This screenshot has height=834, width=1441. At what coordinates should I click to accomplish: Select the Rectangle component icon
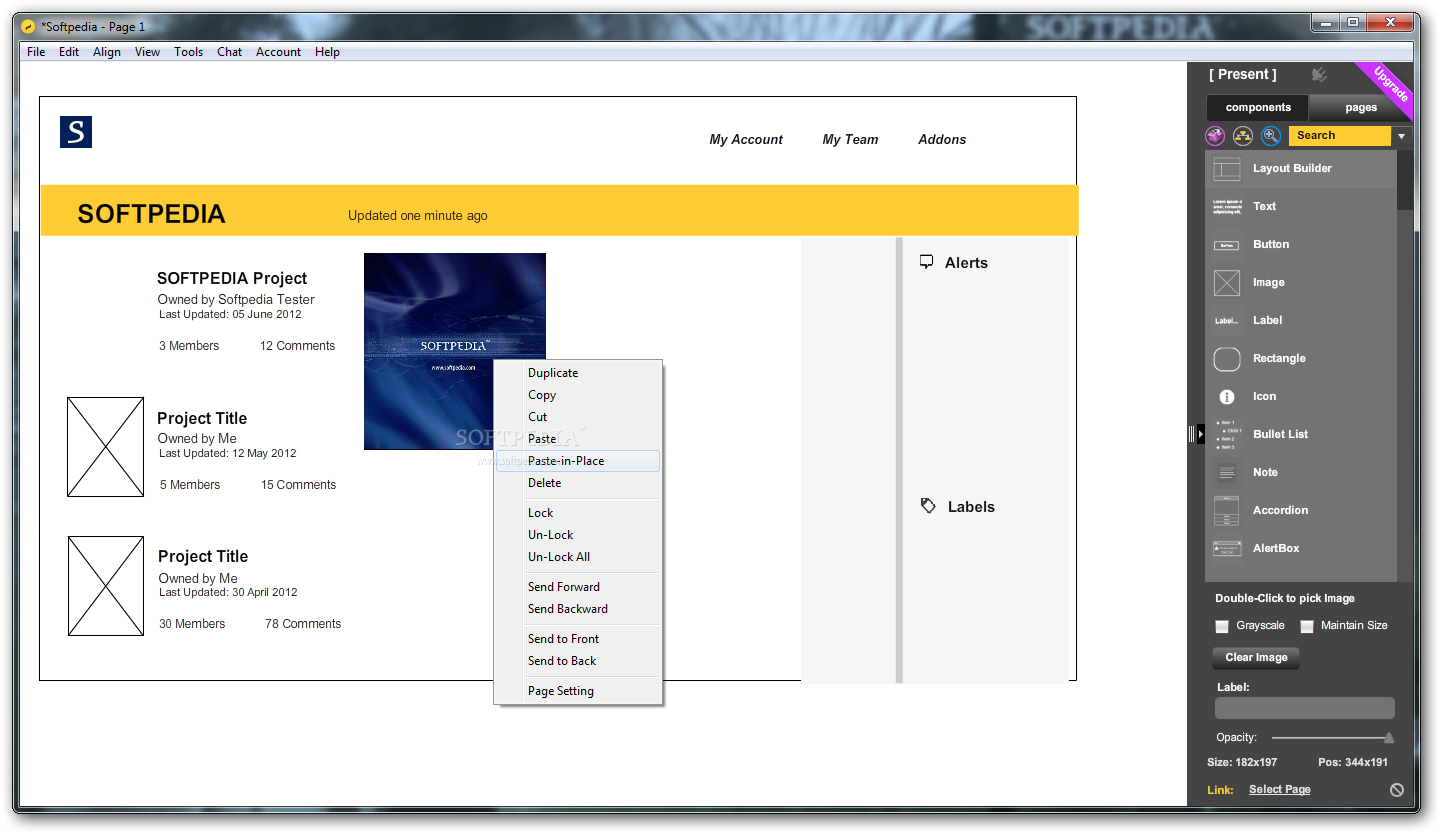(x=1227, y=359)
